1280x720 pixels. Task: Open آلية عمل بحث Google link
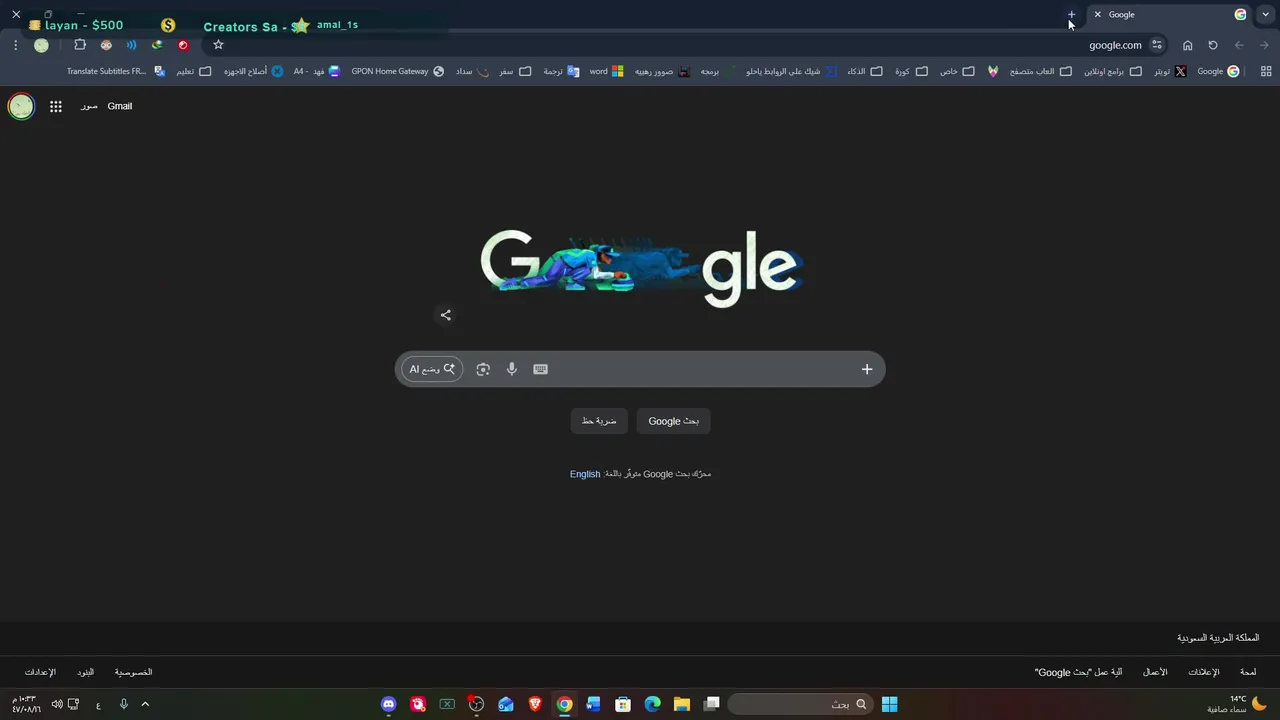click(x=1078, y=672)
